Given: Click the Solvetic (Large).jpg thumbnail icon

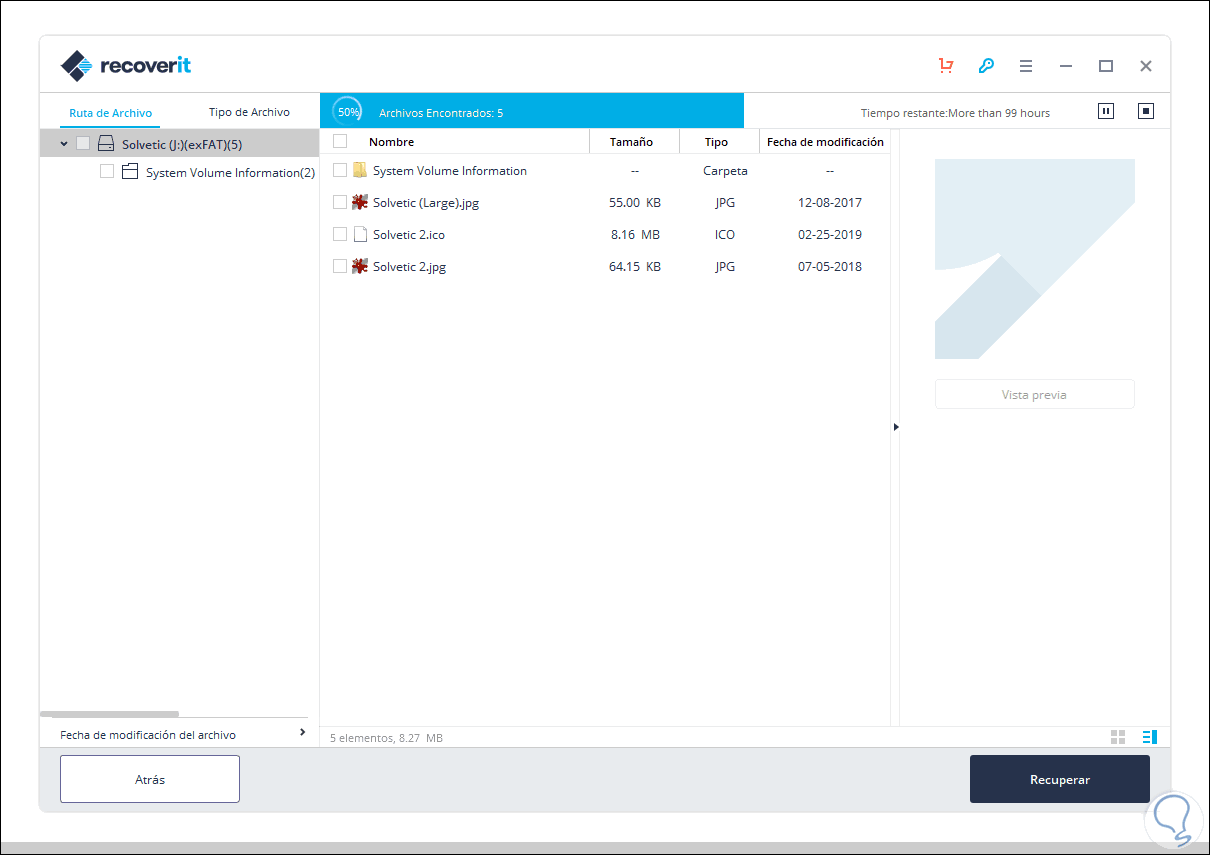Looking at the screenshot, I should click(360, 202).
